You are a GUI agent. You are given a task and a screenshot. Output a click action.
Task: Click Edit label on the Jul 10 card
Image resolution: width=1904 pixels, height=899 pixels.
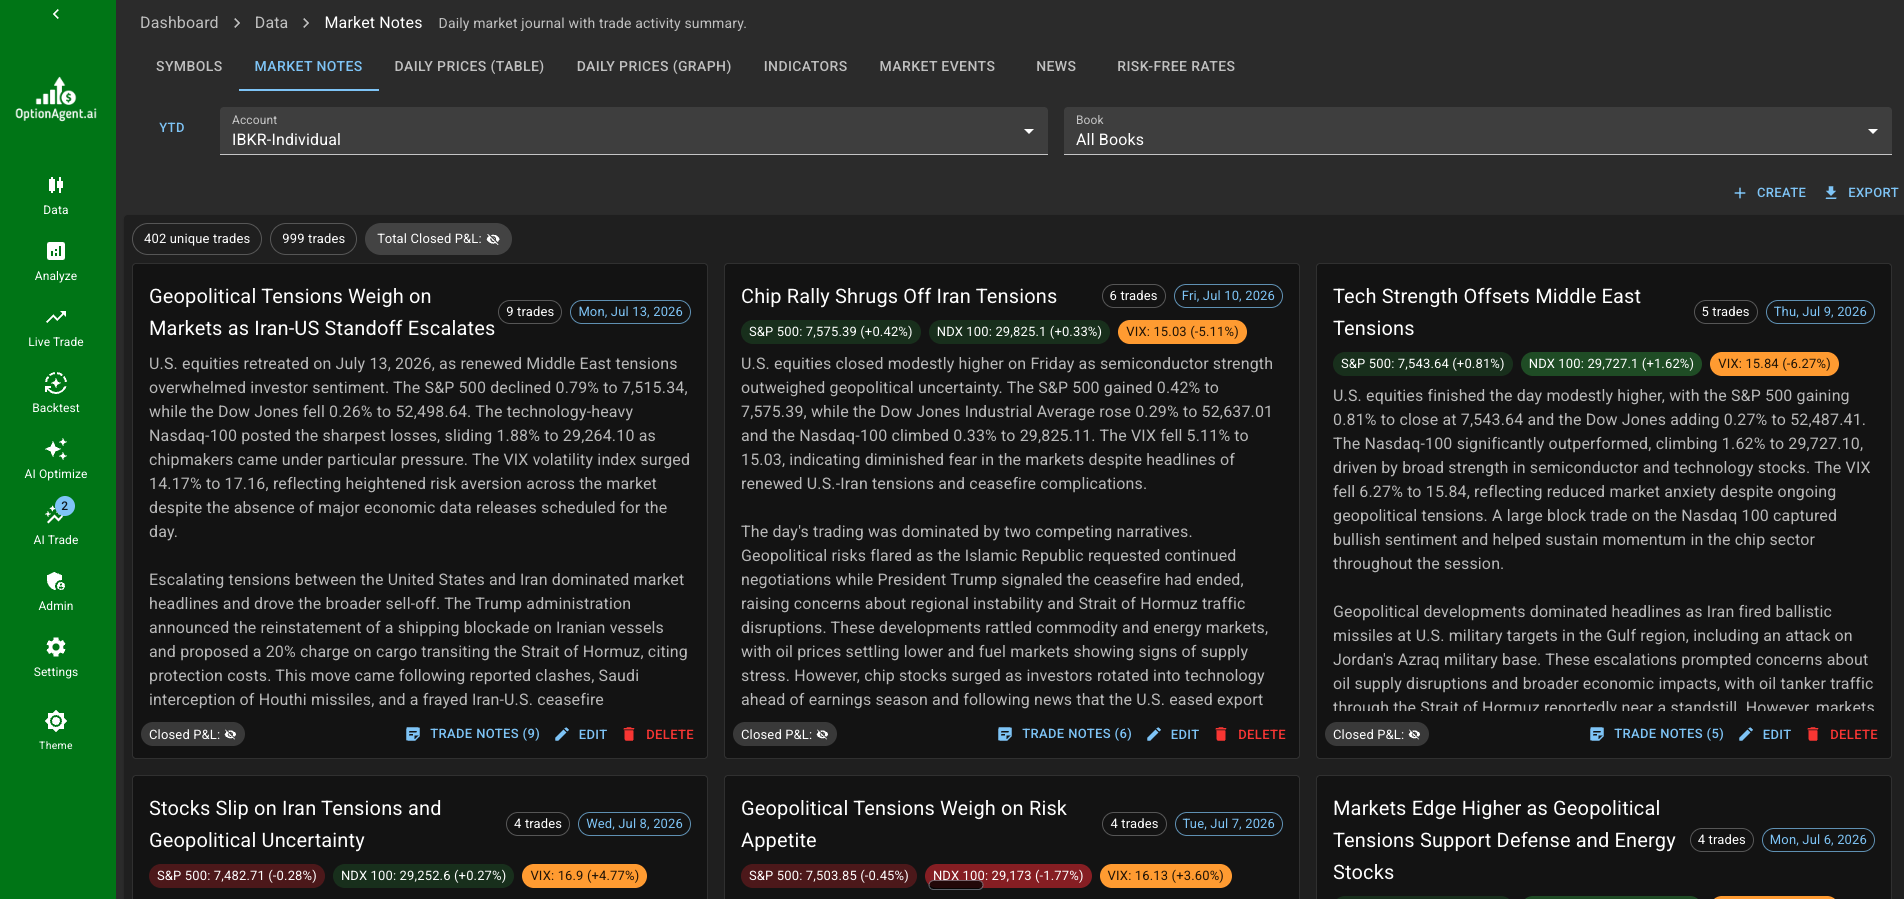[1185, 735]
